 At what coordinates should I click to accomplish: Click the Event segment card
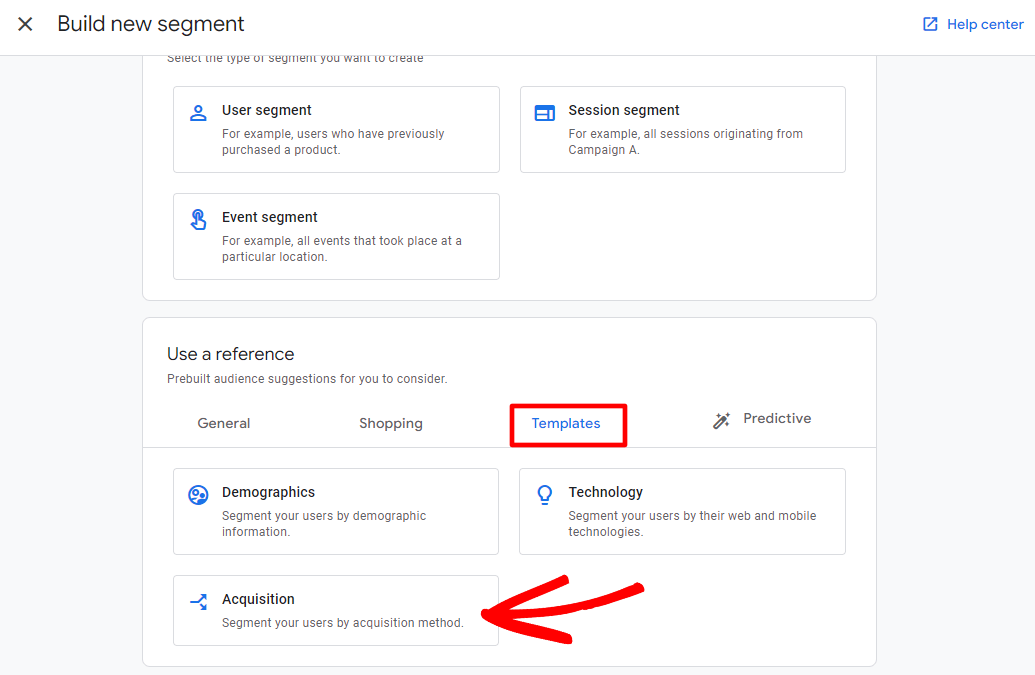(336, 236)
